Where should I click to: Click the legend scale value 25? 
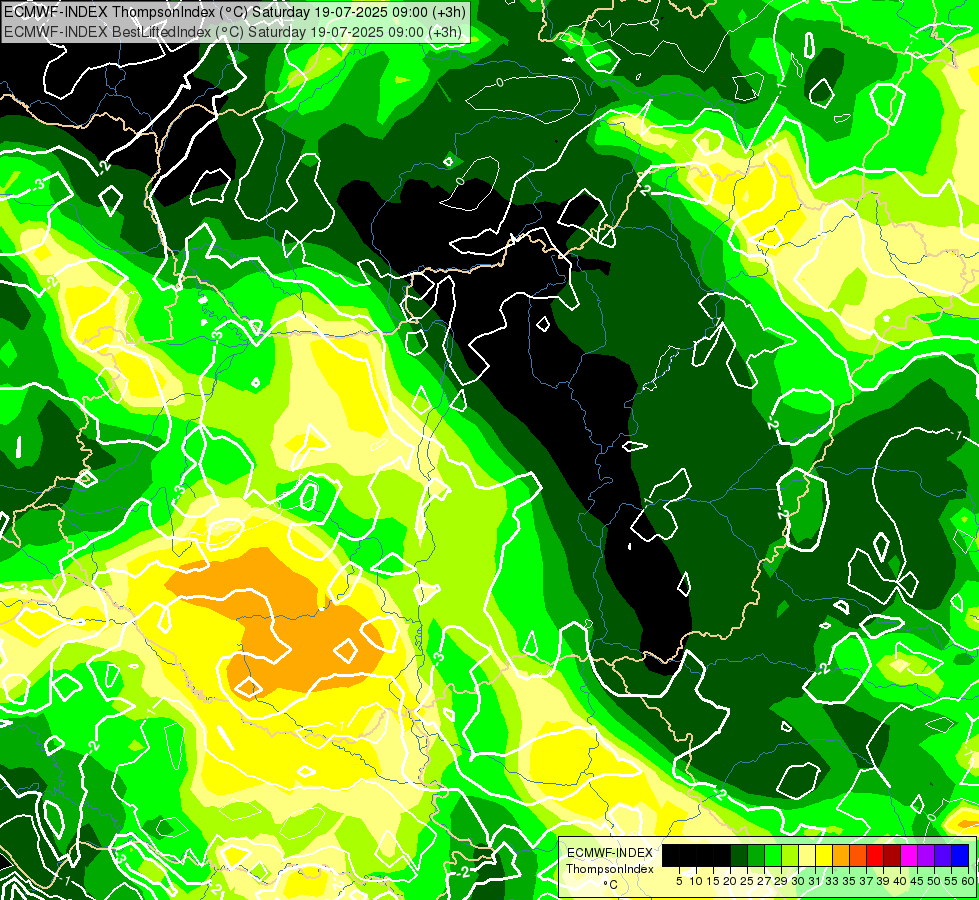click(x=747, y=881)
